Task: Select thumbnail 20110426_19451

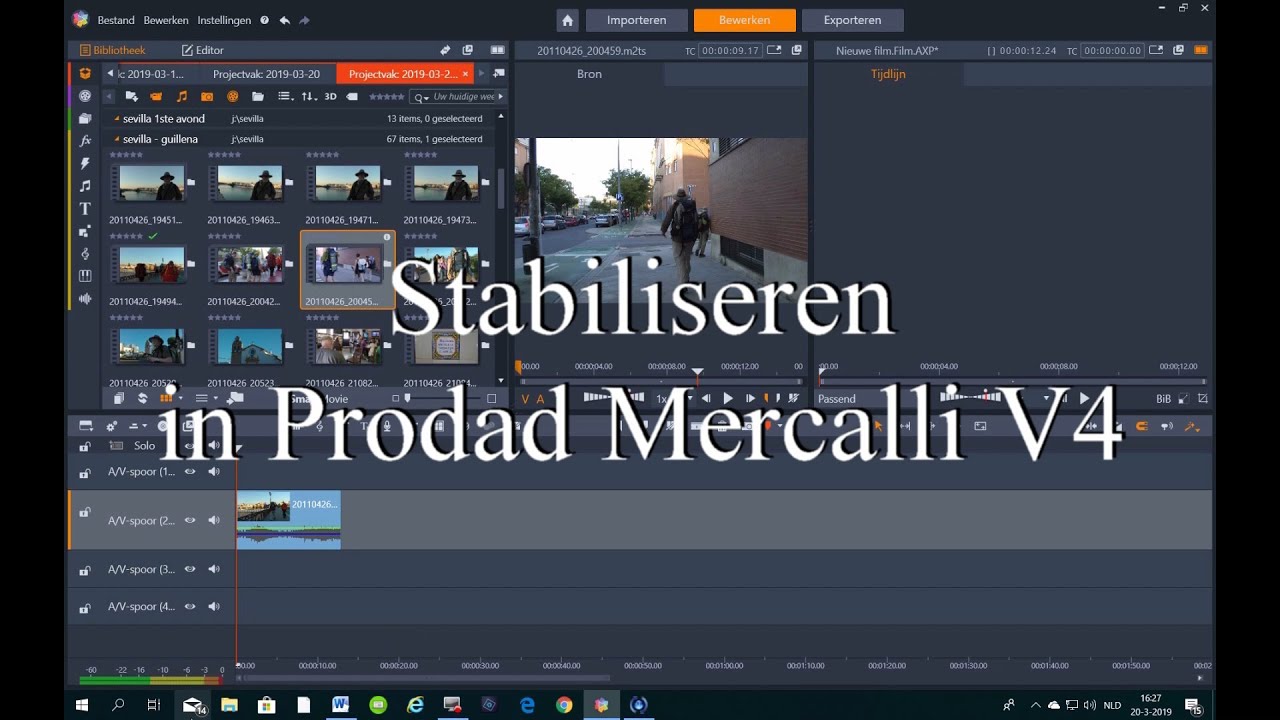Action: pos(151,186)
